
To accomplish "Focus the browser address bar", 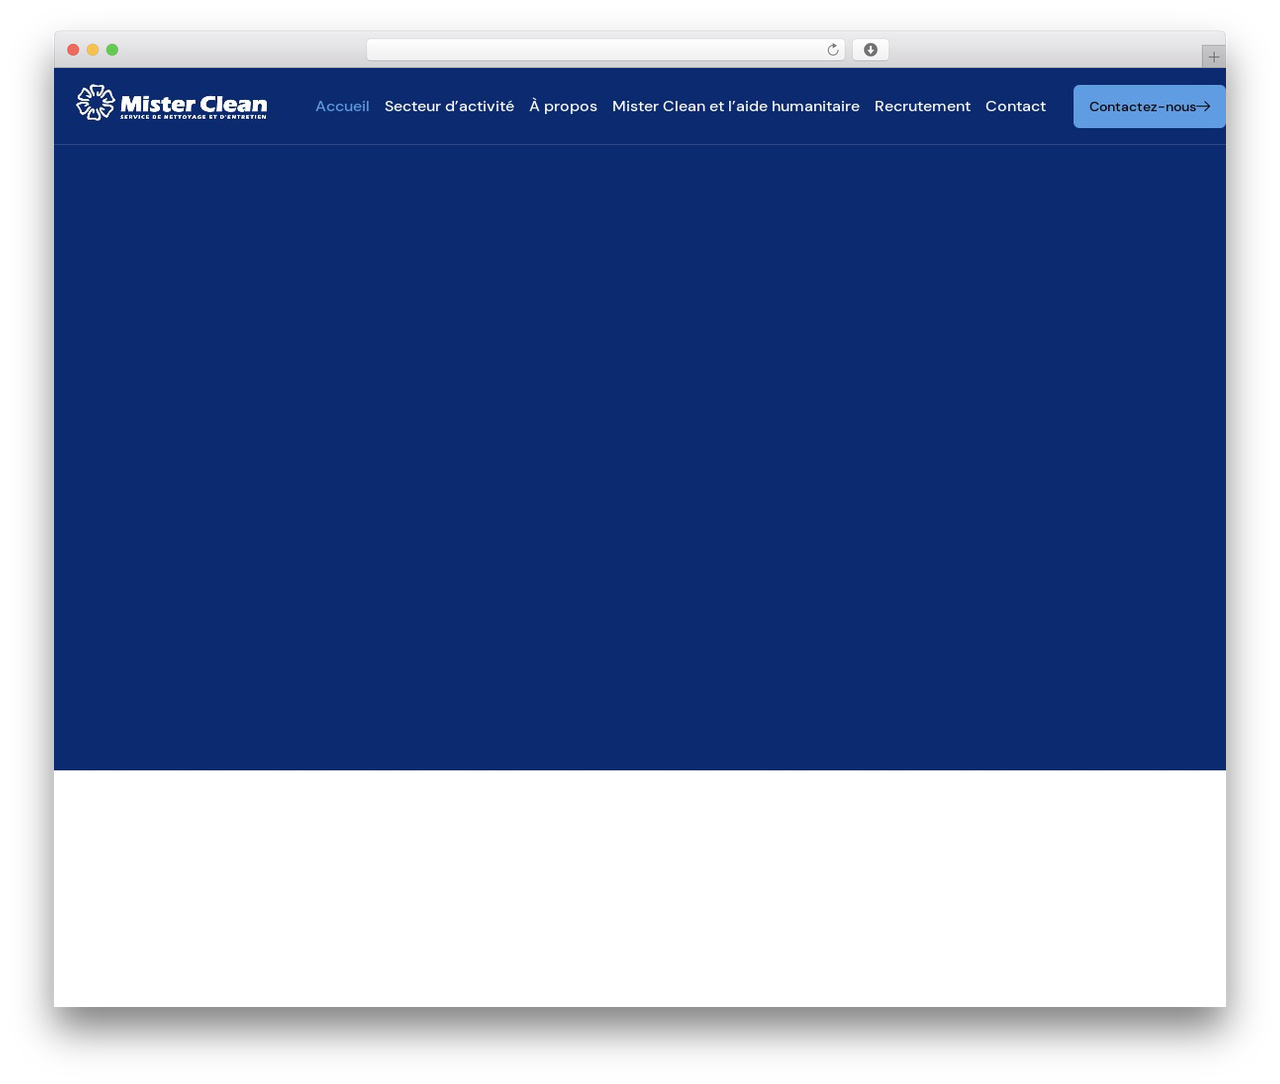I will click(x=605, y=50).
